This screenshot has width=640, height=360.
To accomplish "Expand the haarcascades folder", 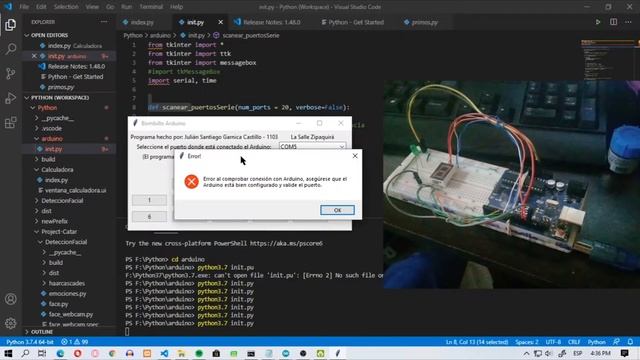I will [x=67, y=283].
